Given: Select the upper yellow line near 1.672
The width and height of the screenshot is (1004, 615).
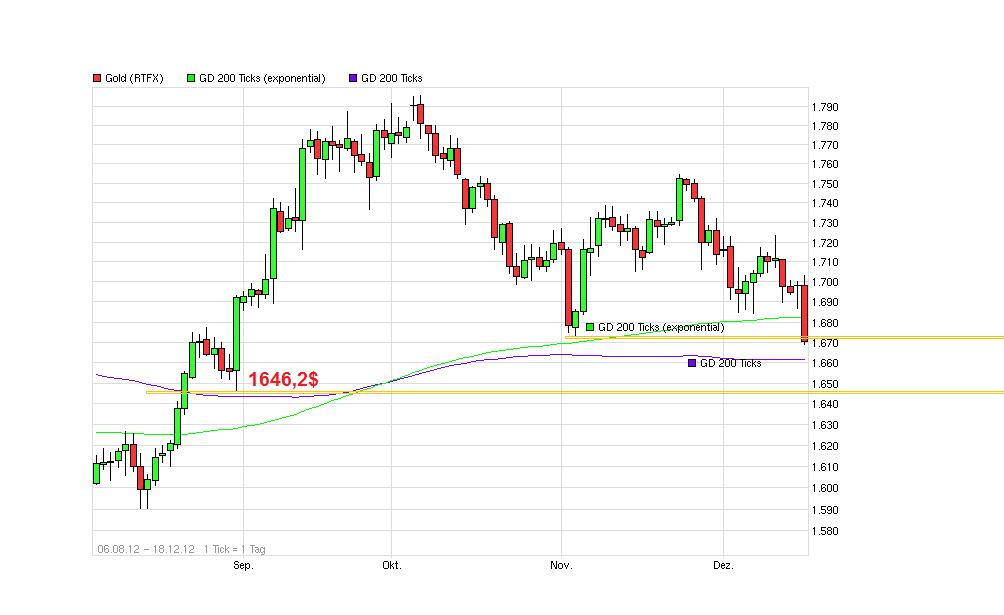Looking at the screenshot, I should [900, 340].
